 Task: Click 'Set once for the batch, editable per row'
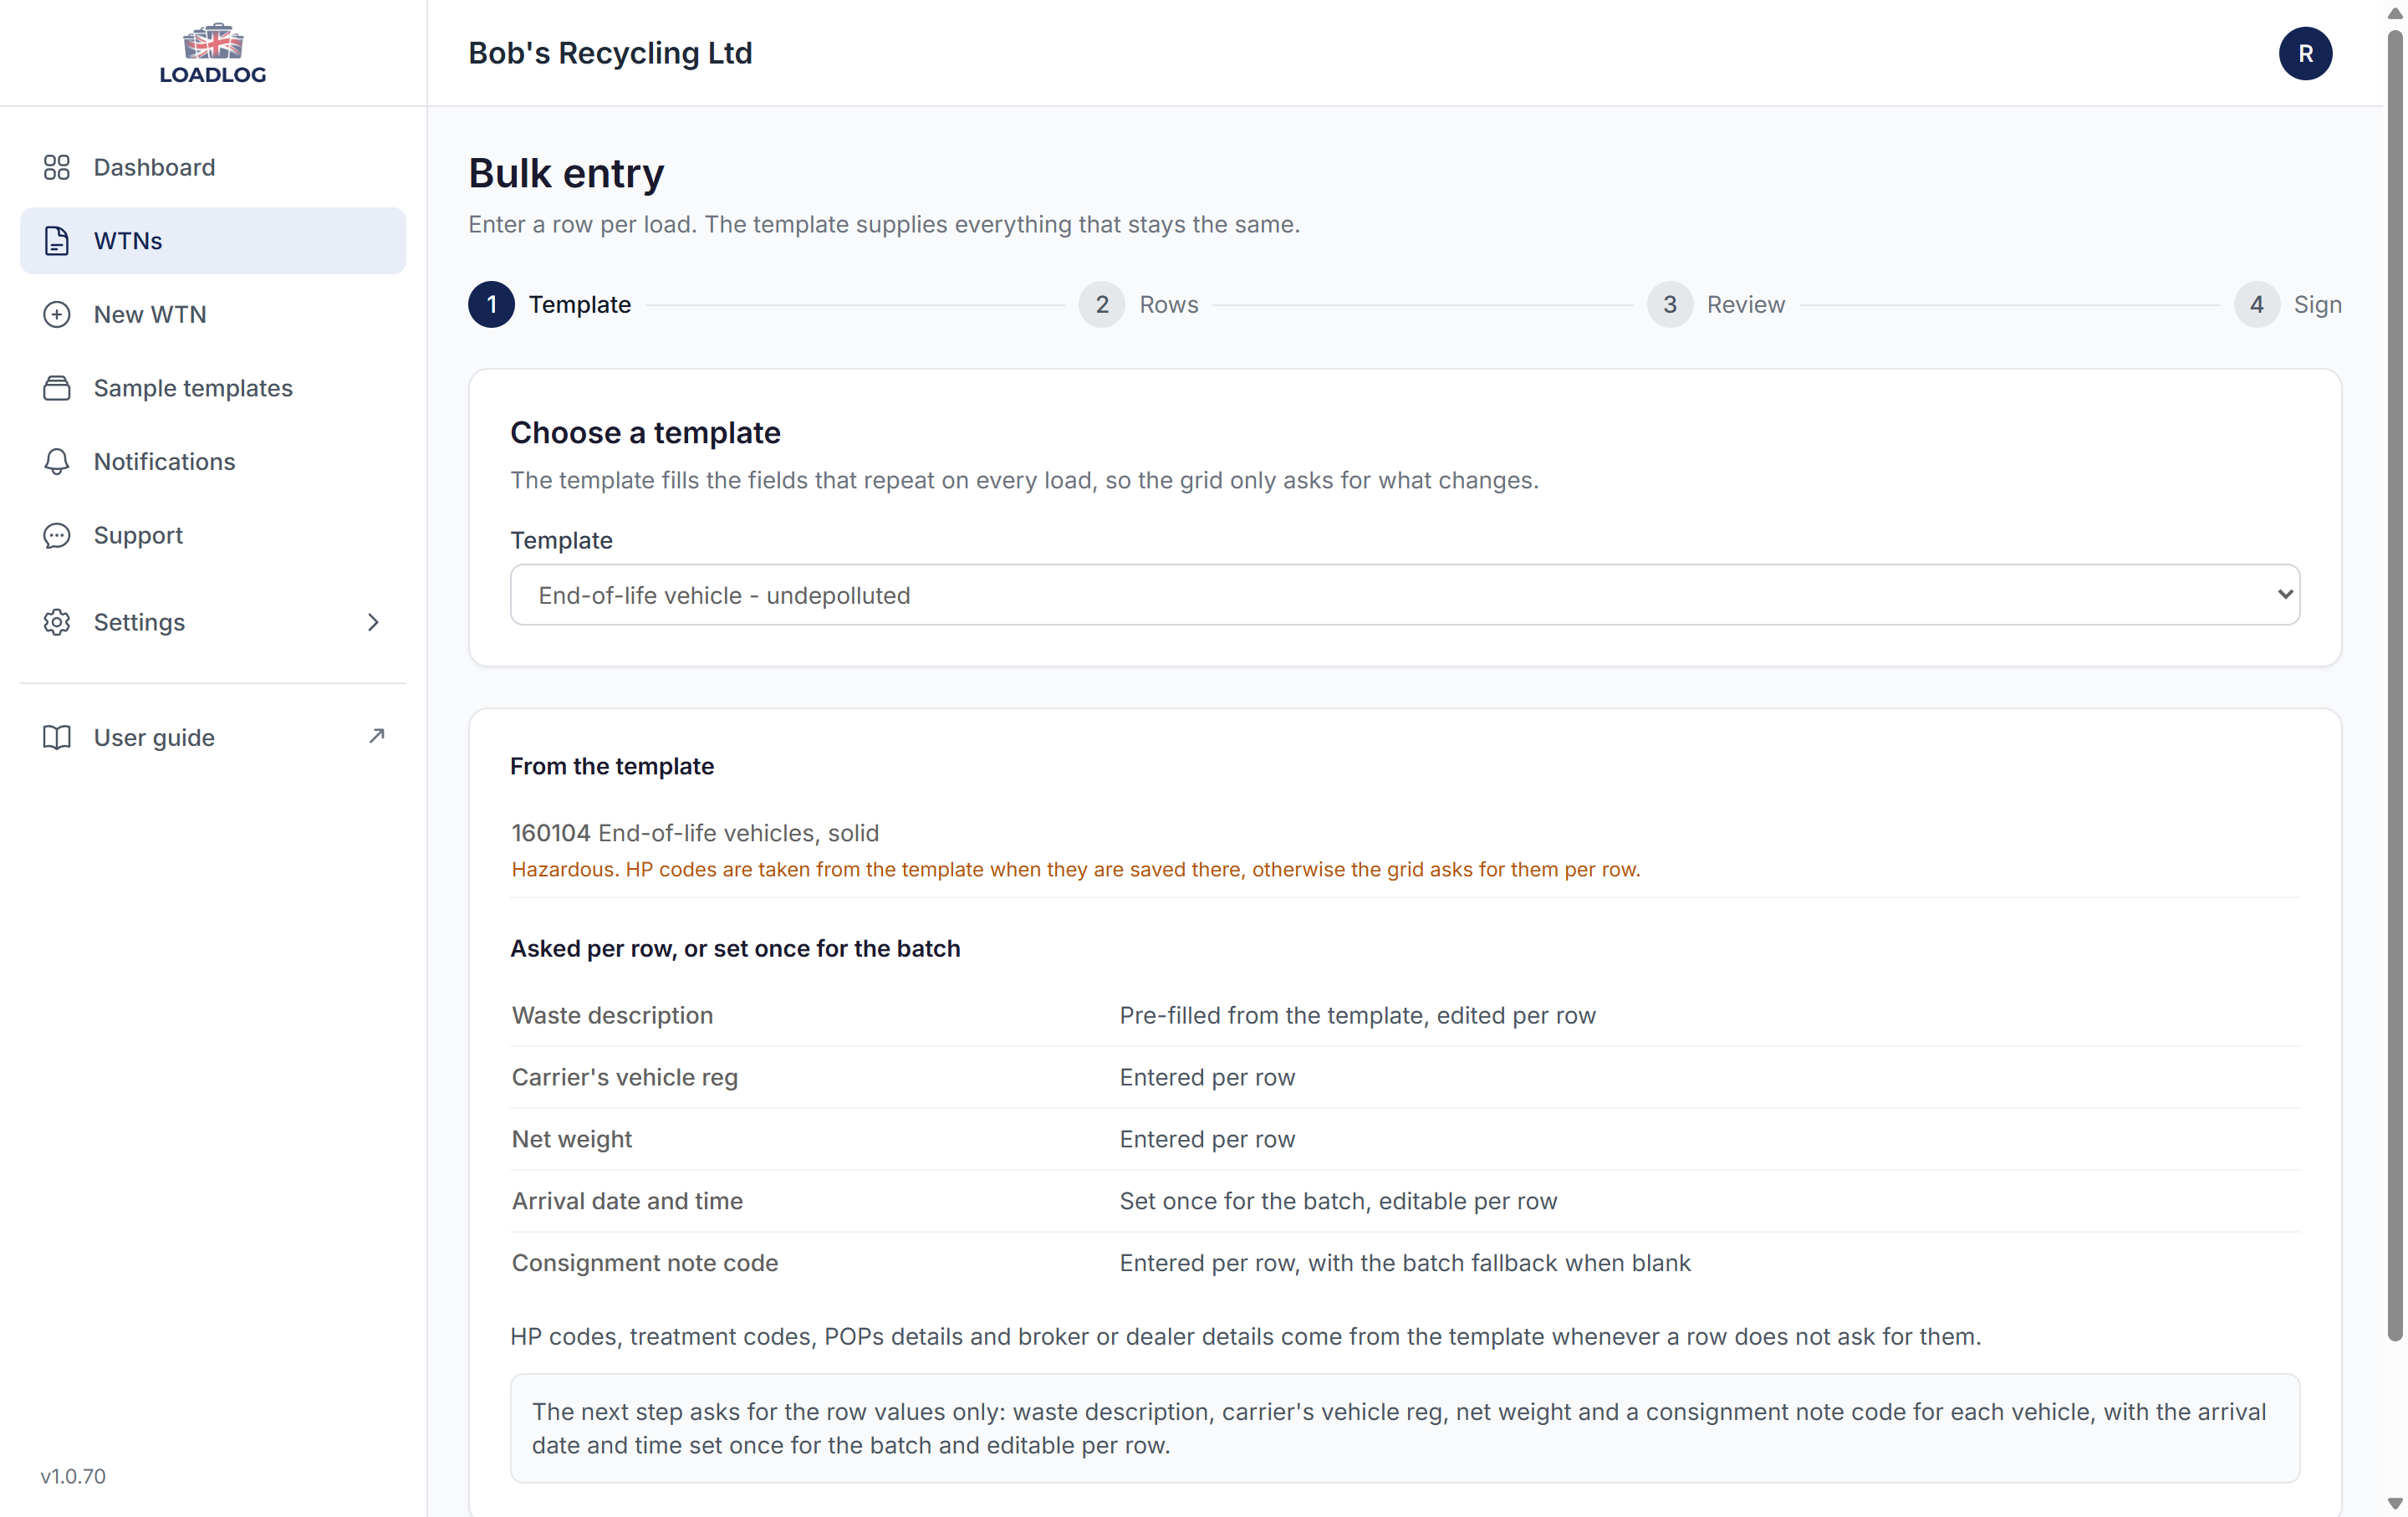(1338, 1201)
